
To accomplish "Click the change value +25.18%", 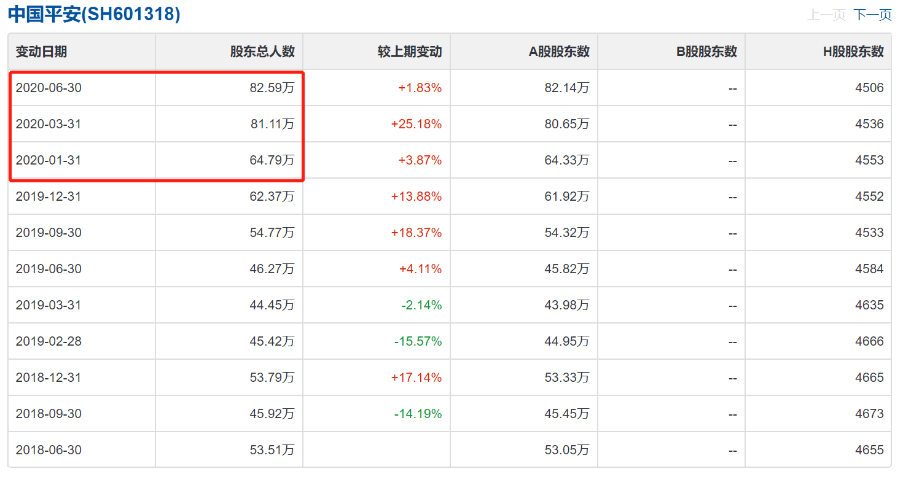I will tap(416, 124).
